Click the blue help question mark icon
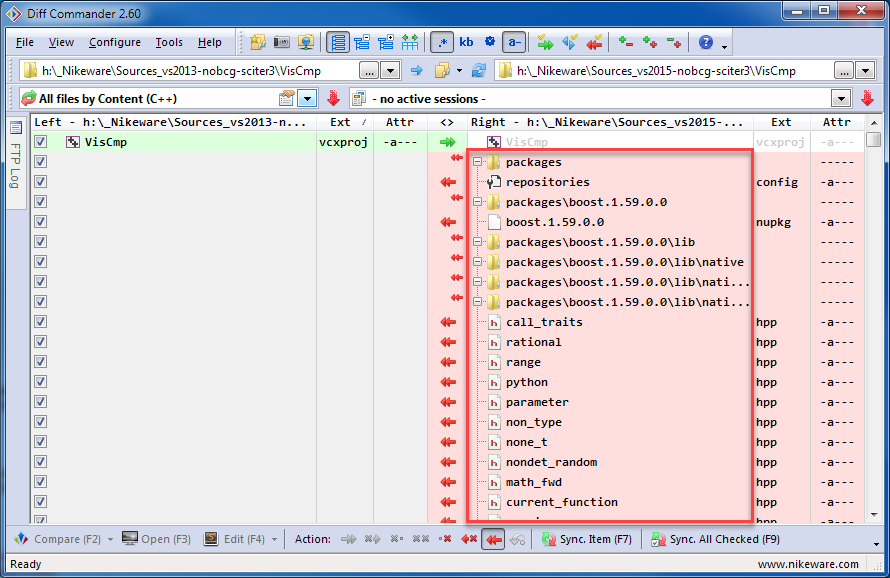Screen dimensions: 890x578 706,42
